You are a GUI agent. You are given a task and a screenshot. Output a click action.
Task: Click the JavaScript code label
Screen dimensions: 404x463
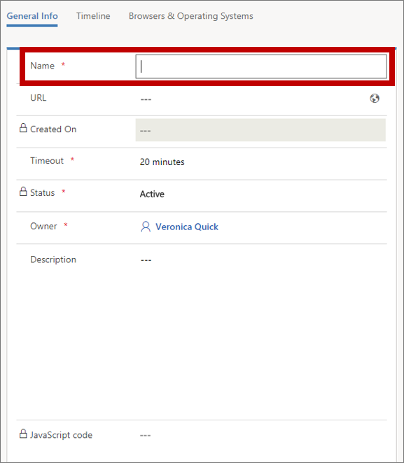(x=61, y=435)
